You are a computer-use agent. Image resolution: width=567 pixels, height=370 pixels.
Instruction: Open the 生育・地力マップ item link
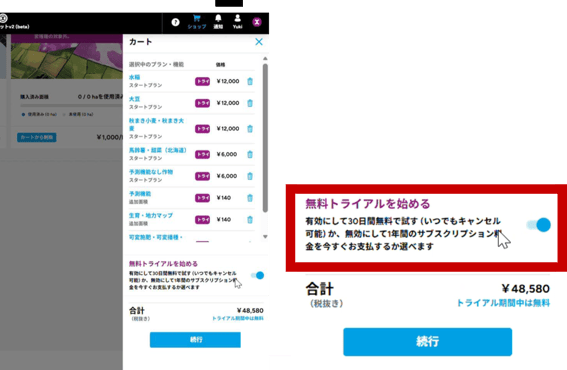click(151, 216)
